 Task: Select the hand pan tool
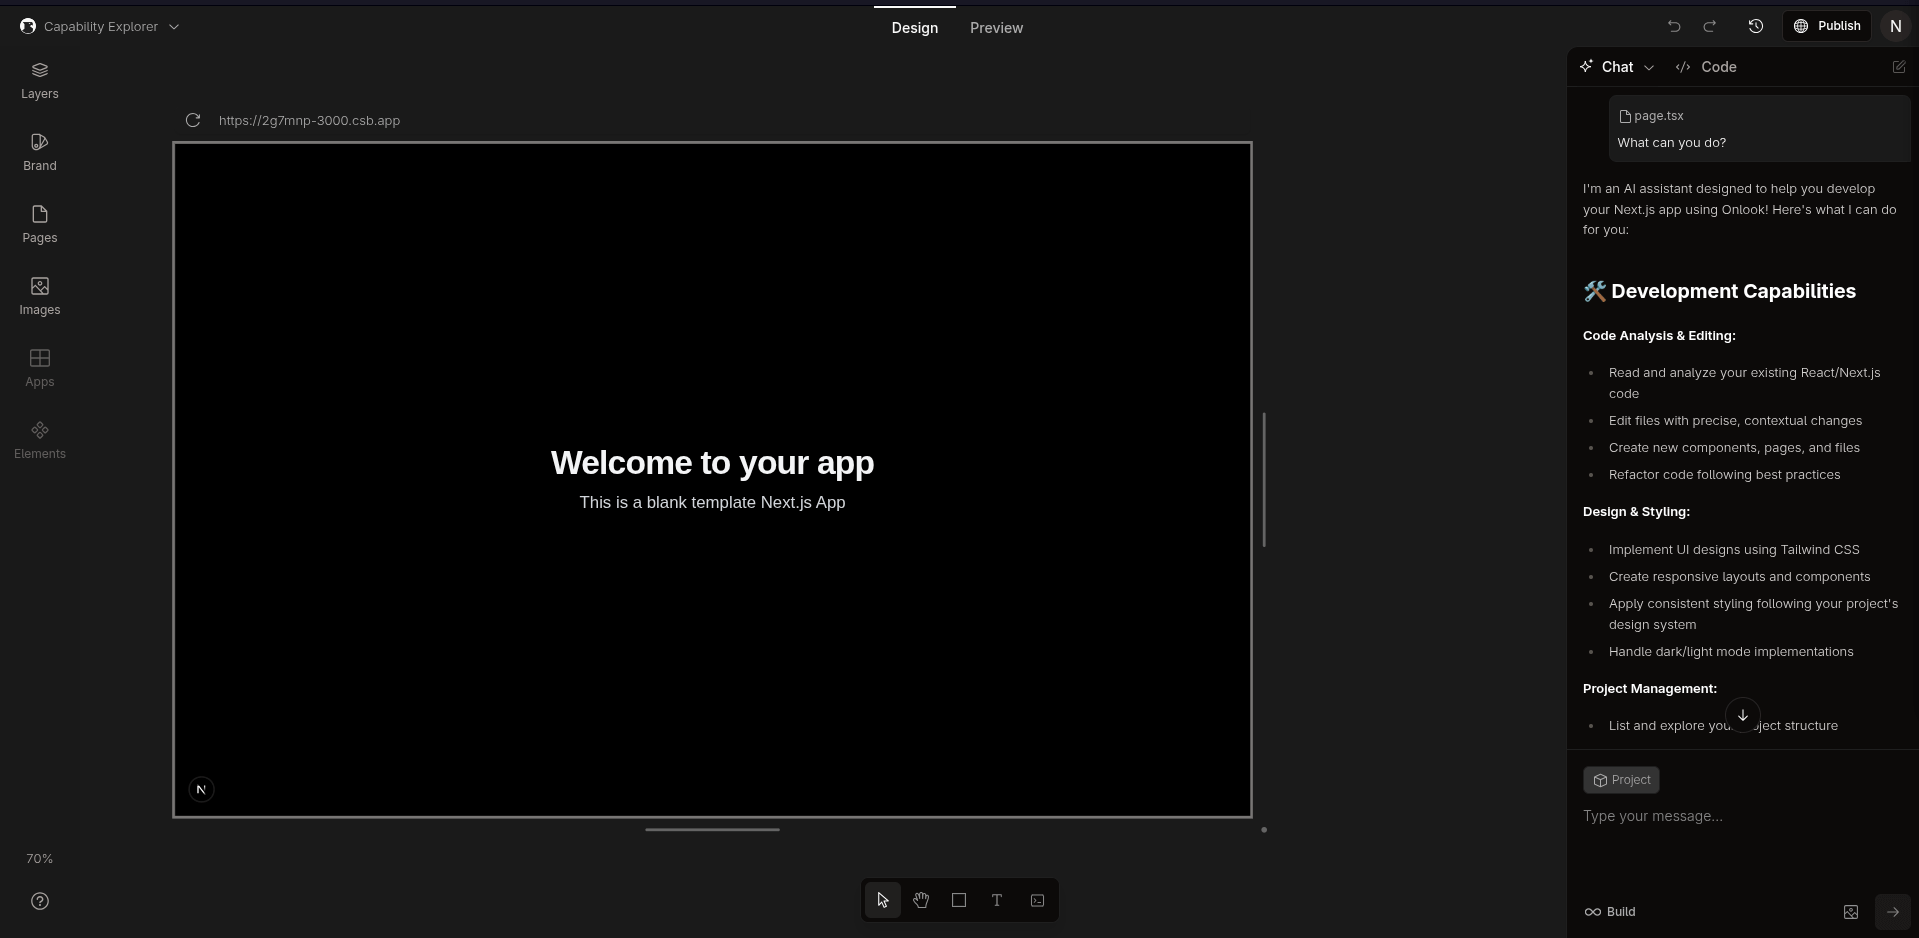[x=920, y=900]
